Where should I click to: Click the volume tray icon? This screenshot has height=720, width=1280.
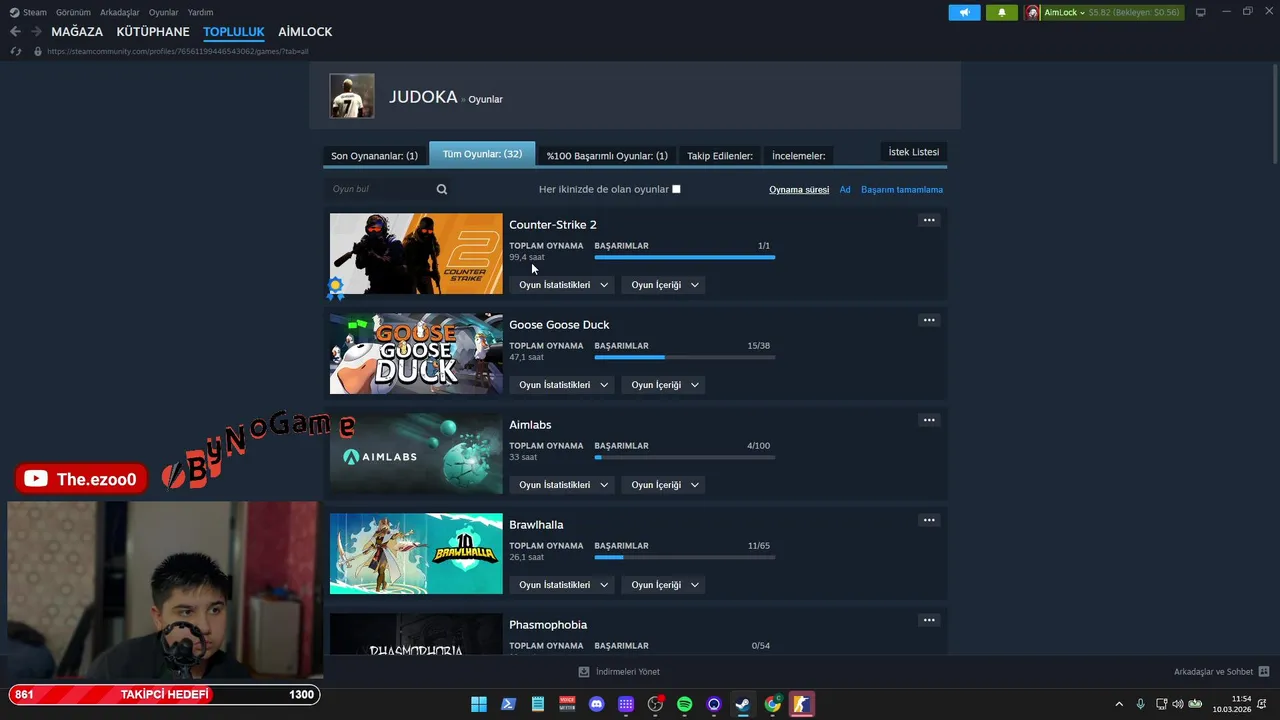coord(1177,704)
